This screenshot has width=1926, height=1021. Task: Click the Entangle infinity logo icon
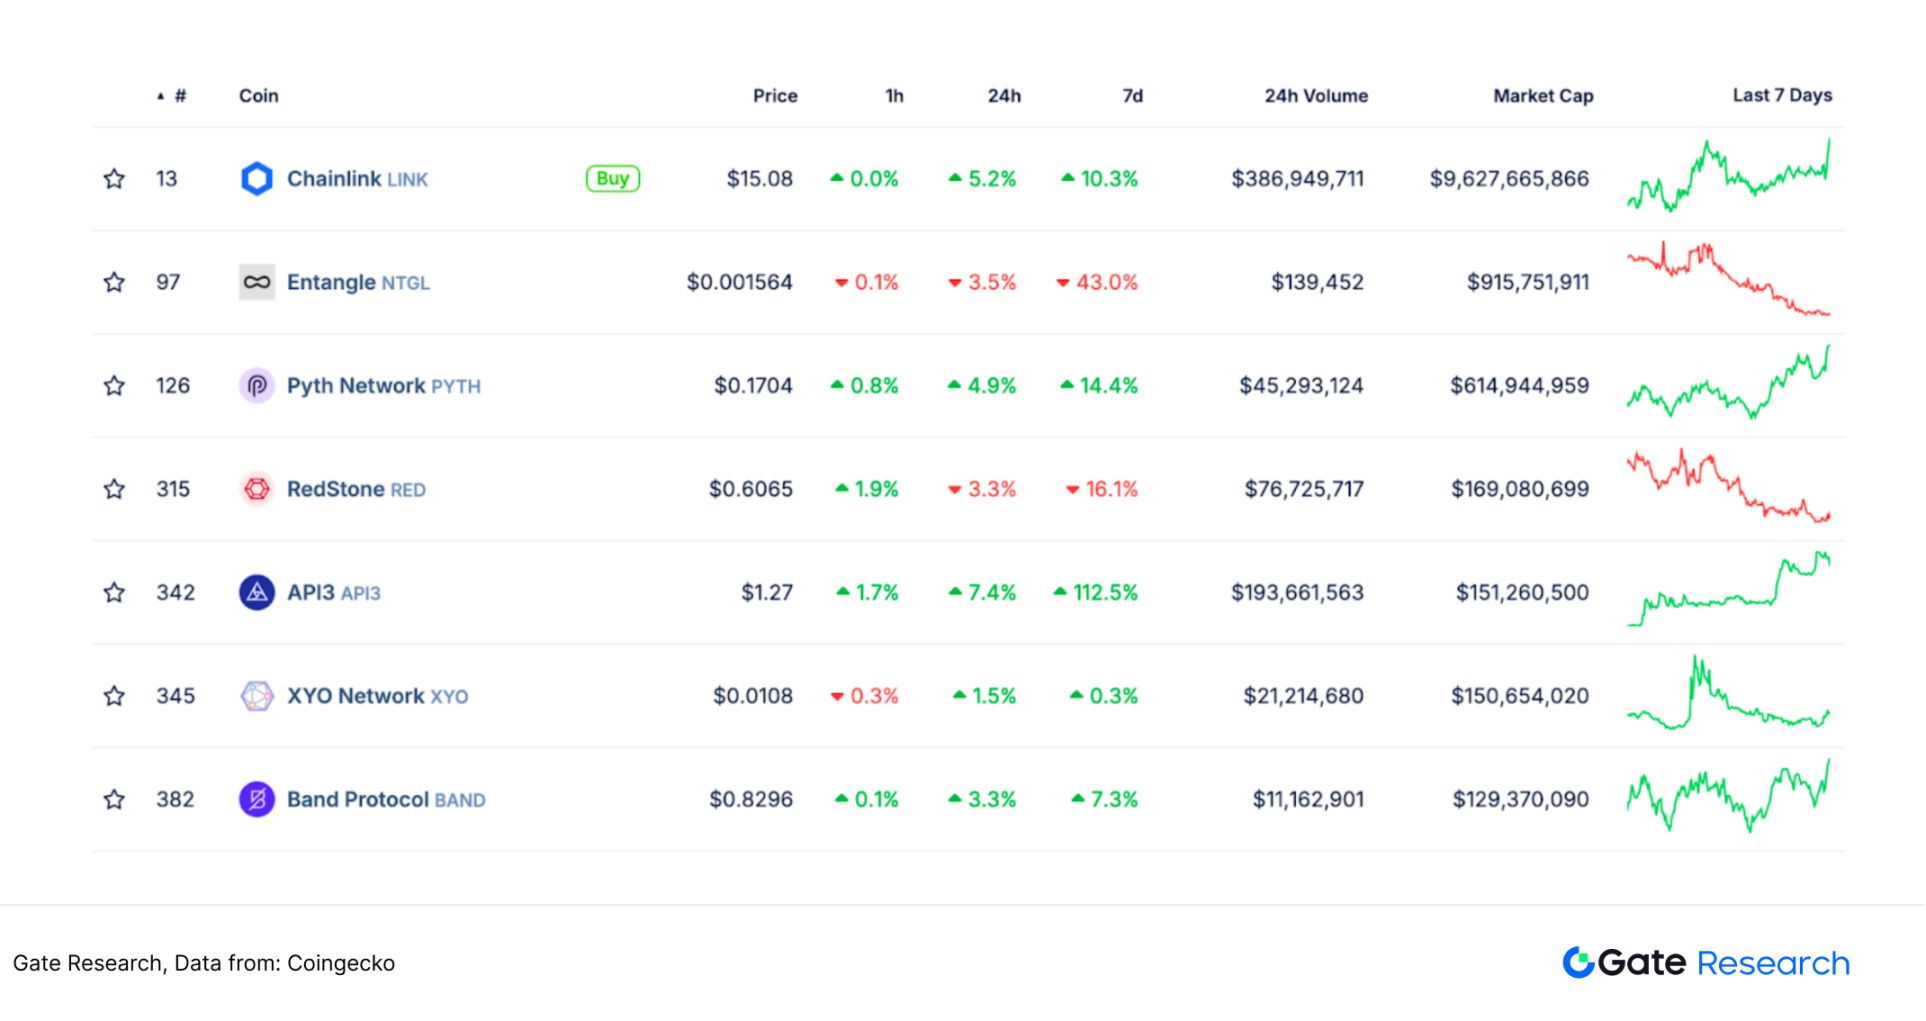pyautogui.click(x=257, y=282)
